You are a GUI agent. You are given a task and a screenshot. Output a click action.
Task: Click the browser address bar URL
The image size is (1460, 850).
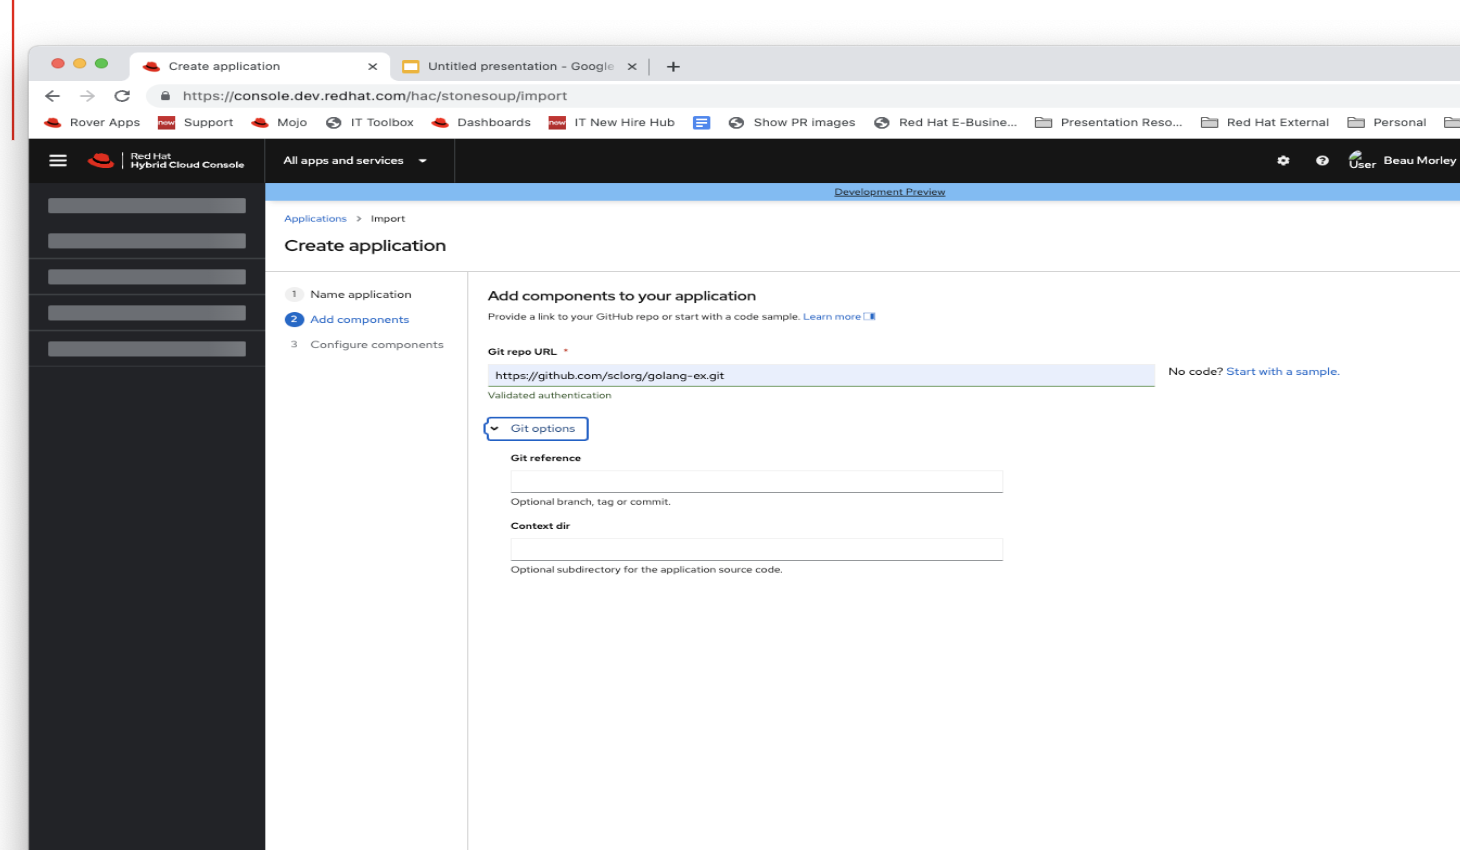click(x=375, y=96)
